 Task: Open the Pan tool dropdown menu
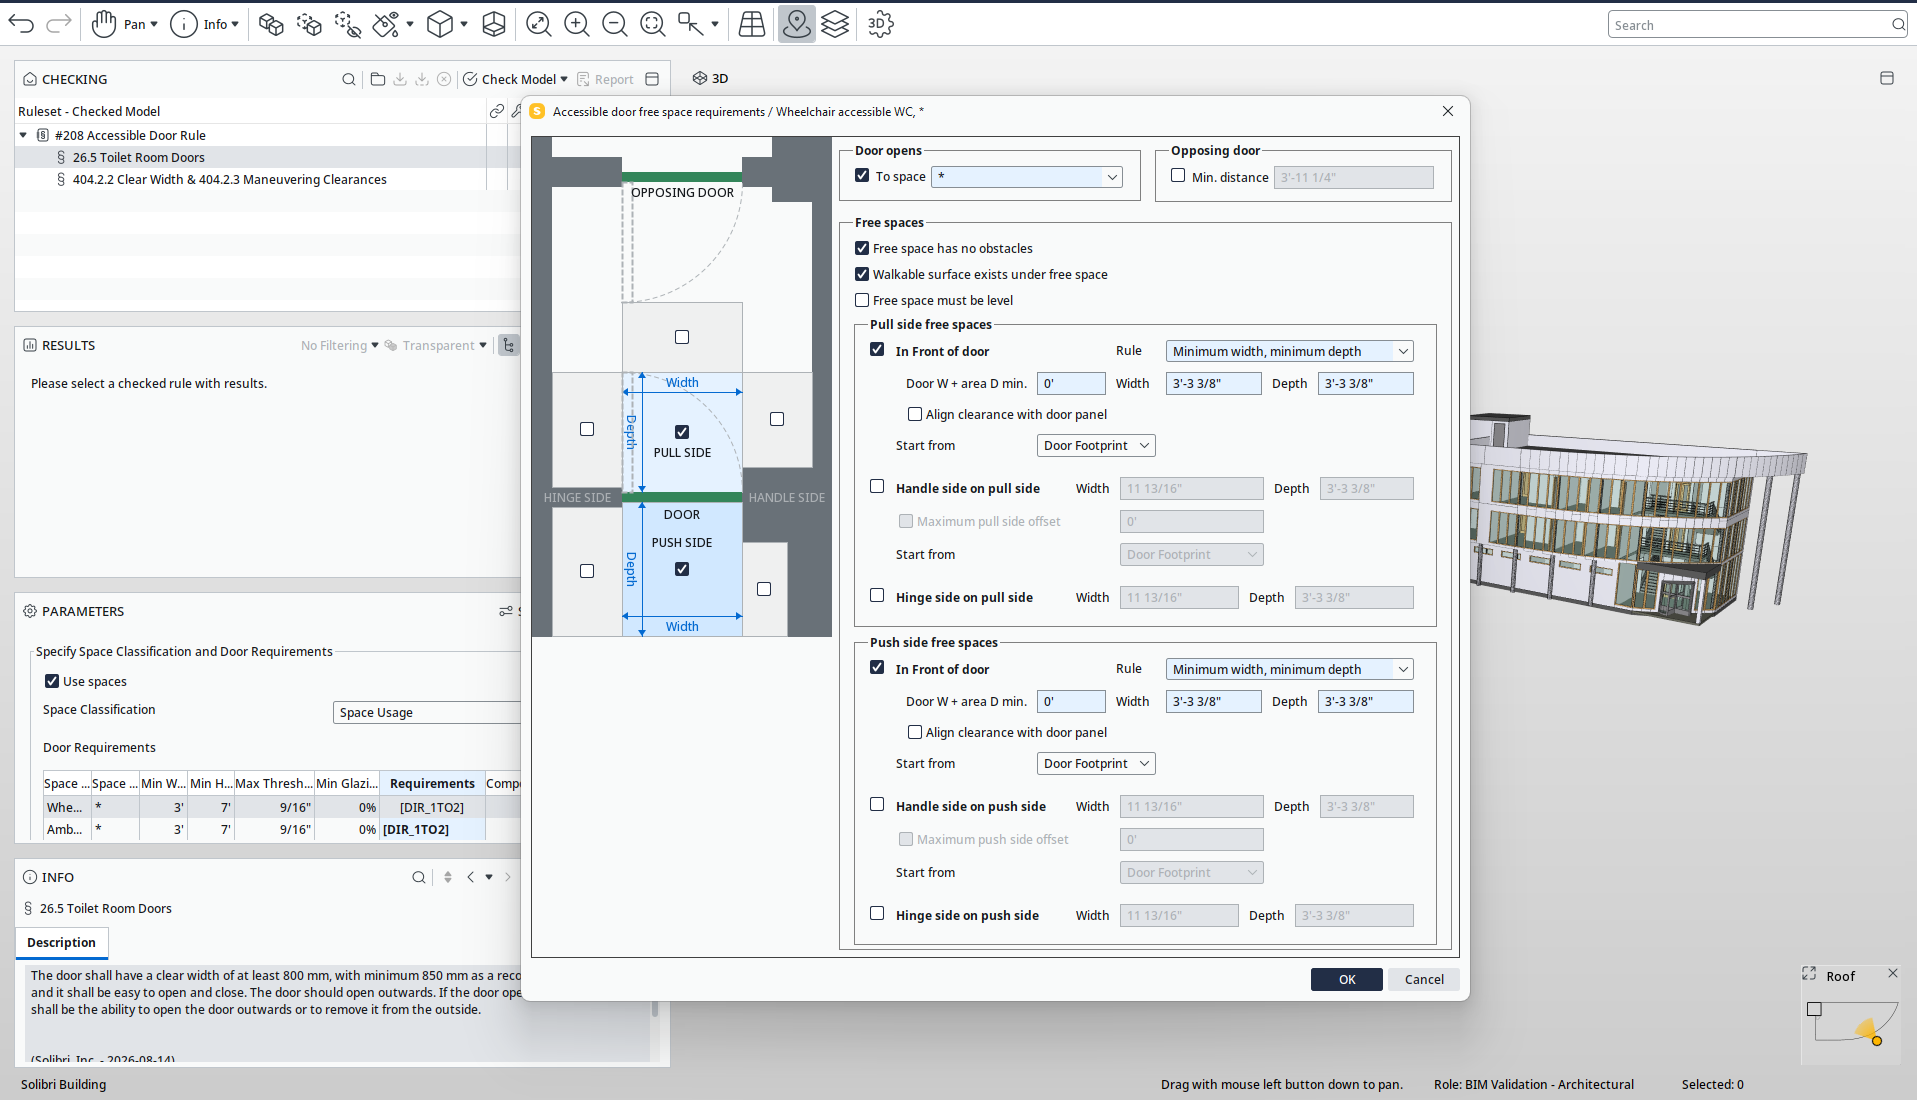pos(154,24)
